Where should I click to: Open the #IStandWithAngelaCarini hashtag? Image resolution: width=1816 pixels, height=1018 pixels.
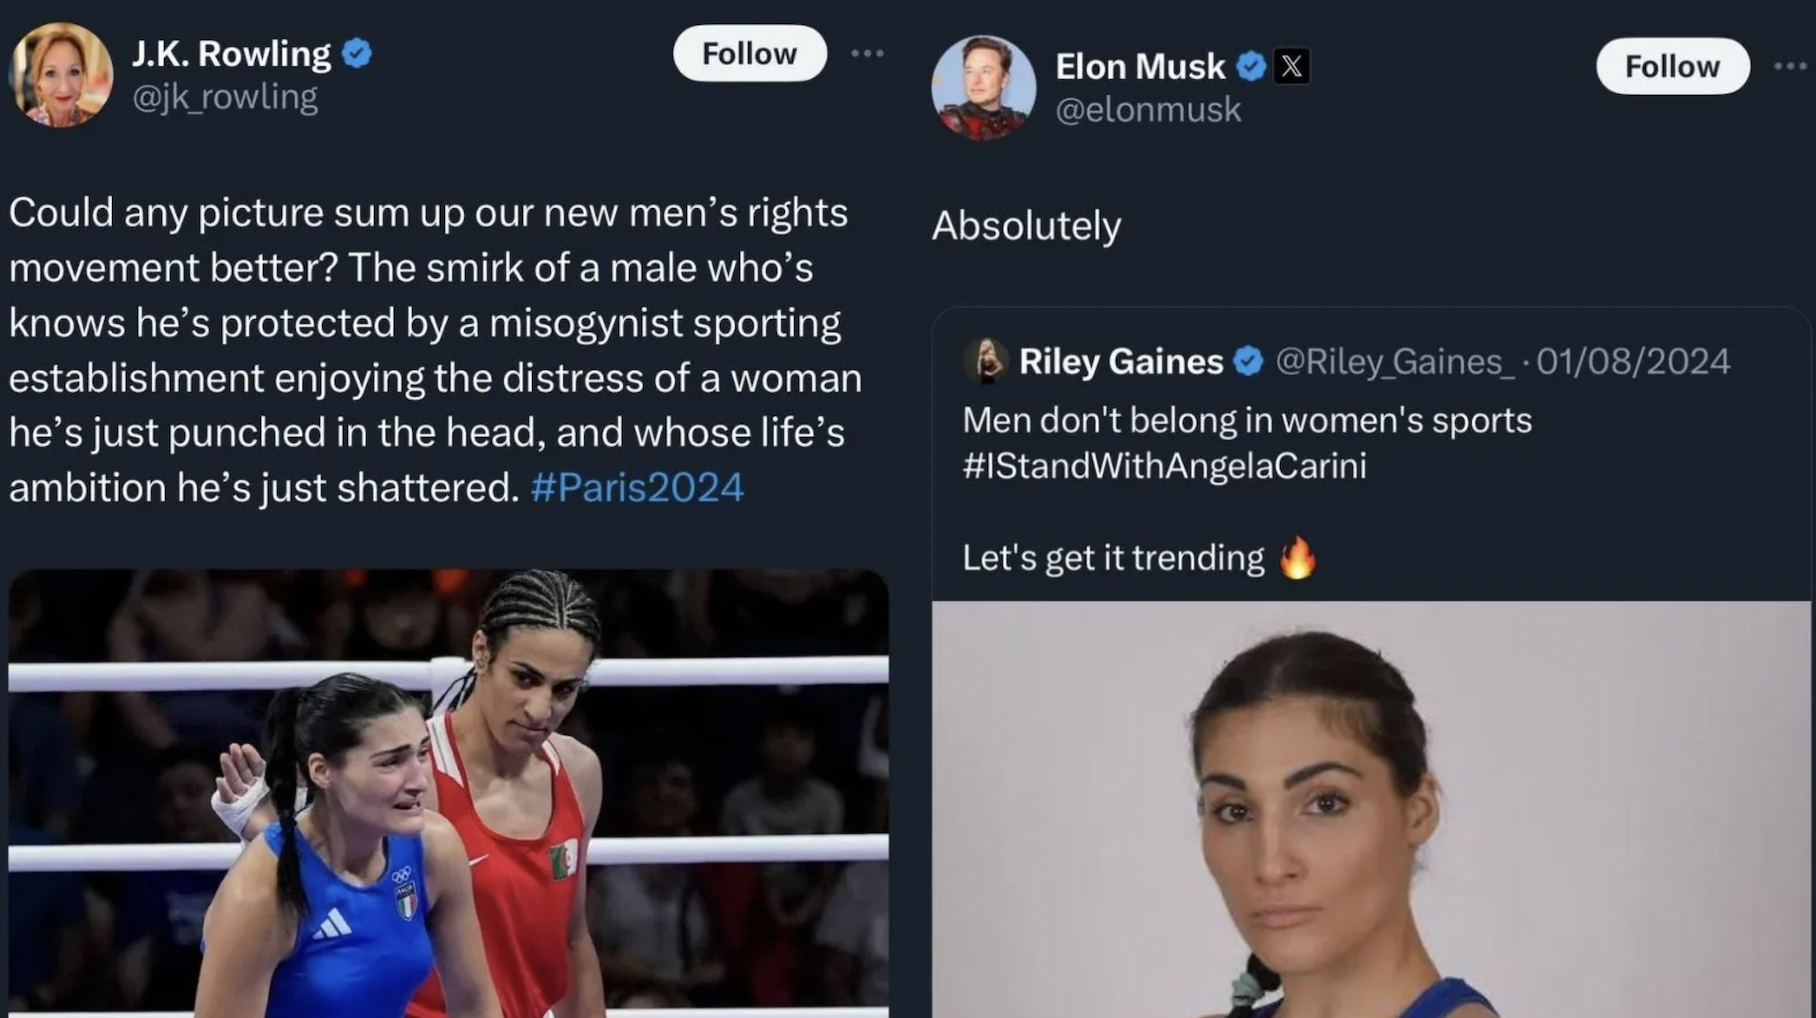point(1164,466)
